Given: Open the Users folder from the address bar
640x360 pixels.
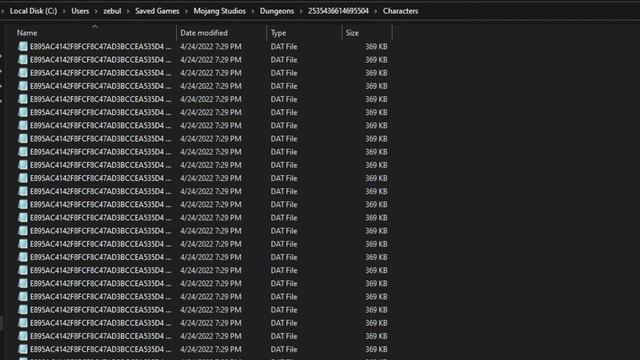Looking at the screenshot, I should tap(80, 11).
